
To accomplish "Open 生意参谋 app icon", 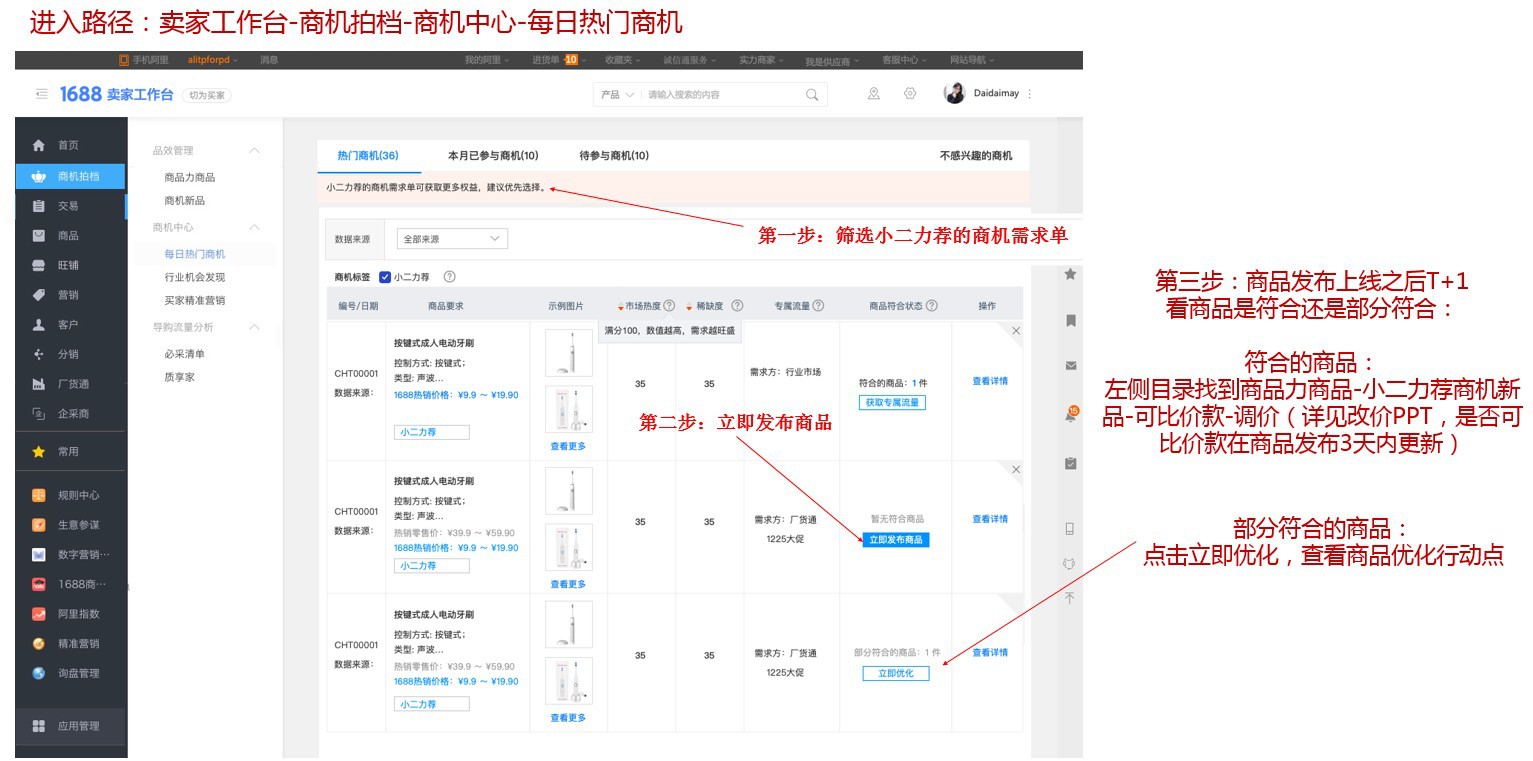I will point(39,525).
